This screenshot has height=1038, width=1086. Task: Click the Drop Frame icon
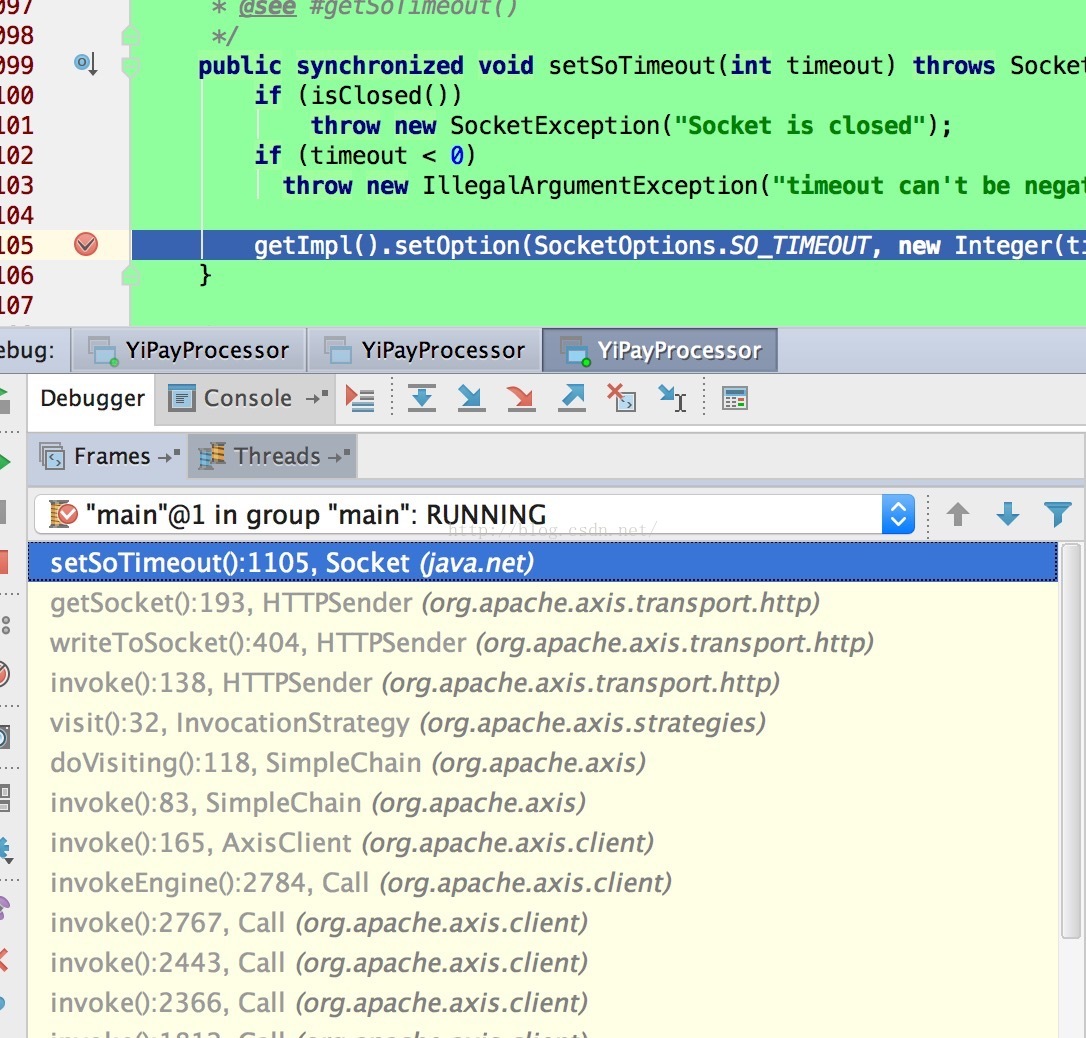621,398
